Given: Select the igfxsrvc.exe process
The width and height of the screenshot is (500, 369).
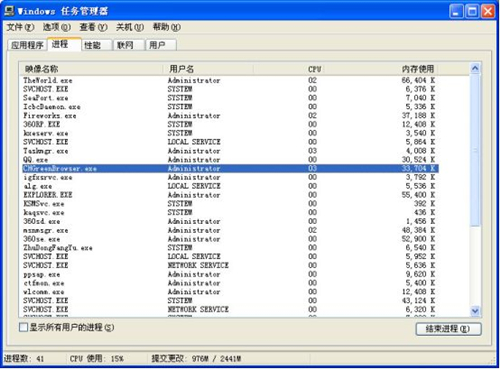Looking at the screenshot, I should [x=229, y=177].
